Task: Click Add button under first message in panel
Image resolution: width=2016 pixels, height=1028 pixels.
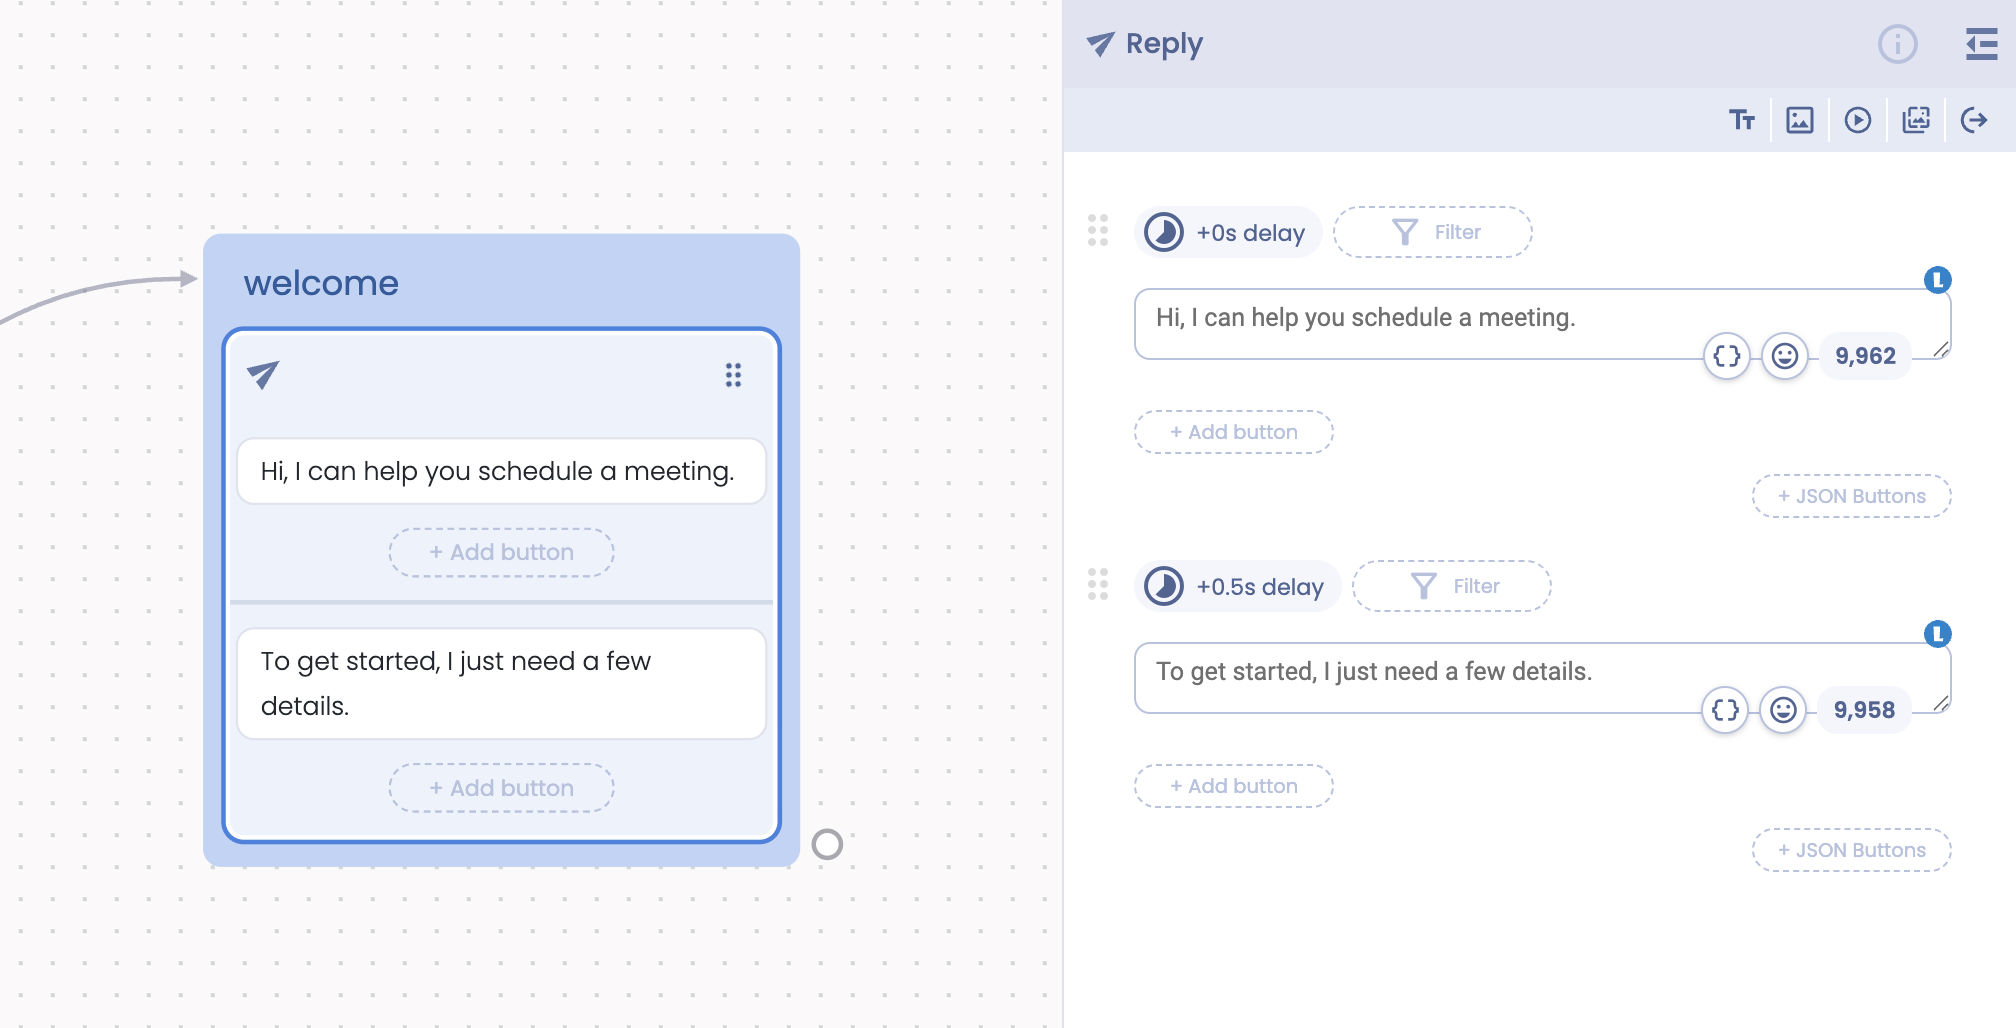Action: pyautogui.click(x=1233, y=432)
